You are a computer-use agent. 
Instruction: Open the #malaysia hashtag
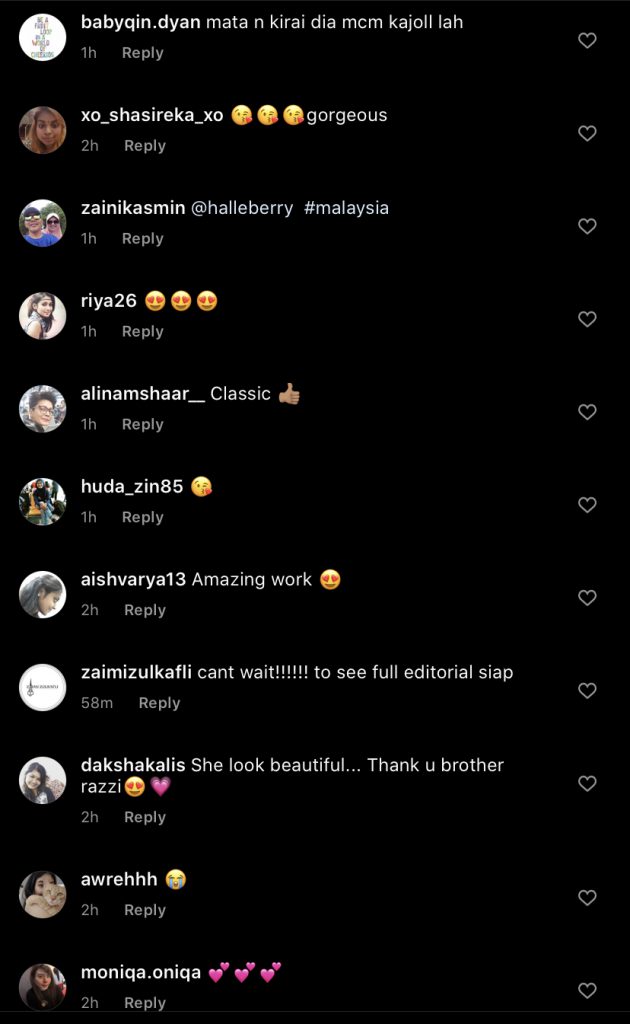(x=346, y=208)
